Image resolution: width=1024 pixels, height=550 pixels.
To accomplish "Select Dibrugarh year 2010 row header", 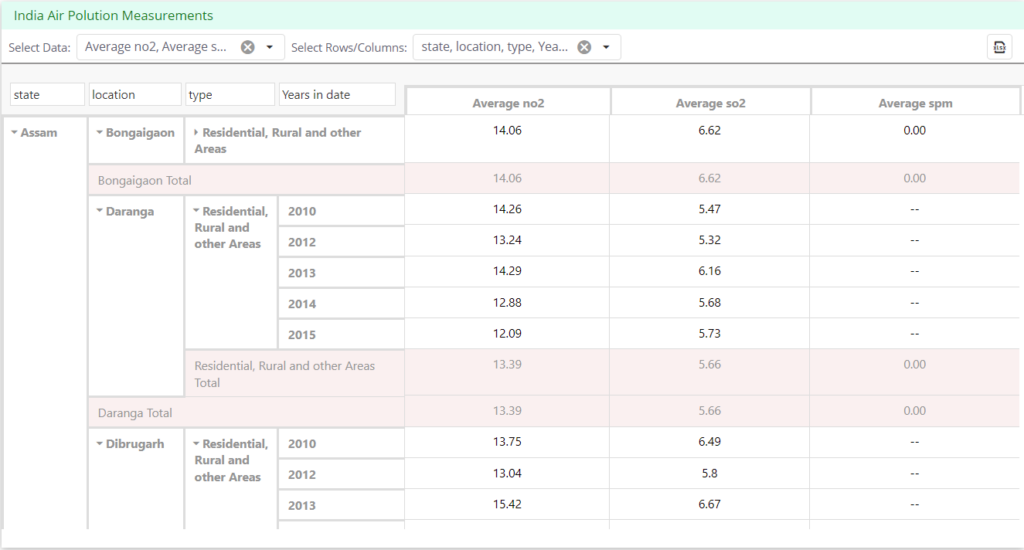I will 341,444.
